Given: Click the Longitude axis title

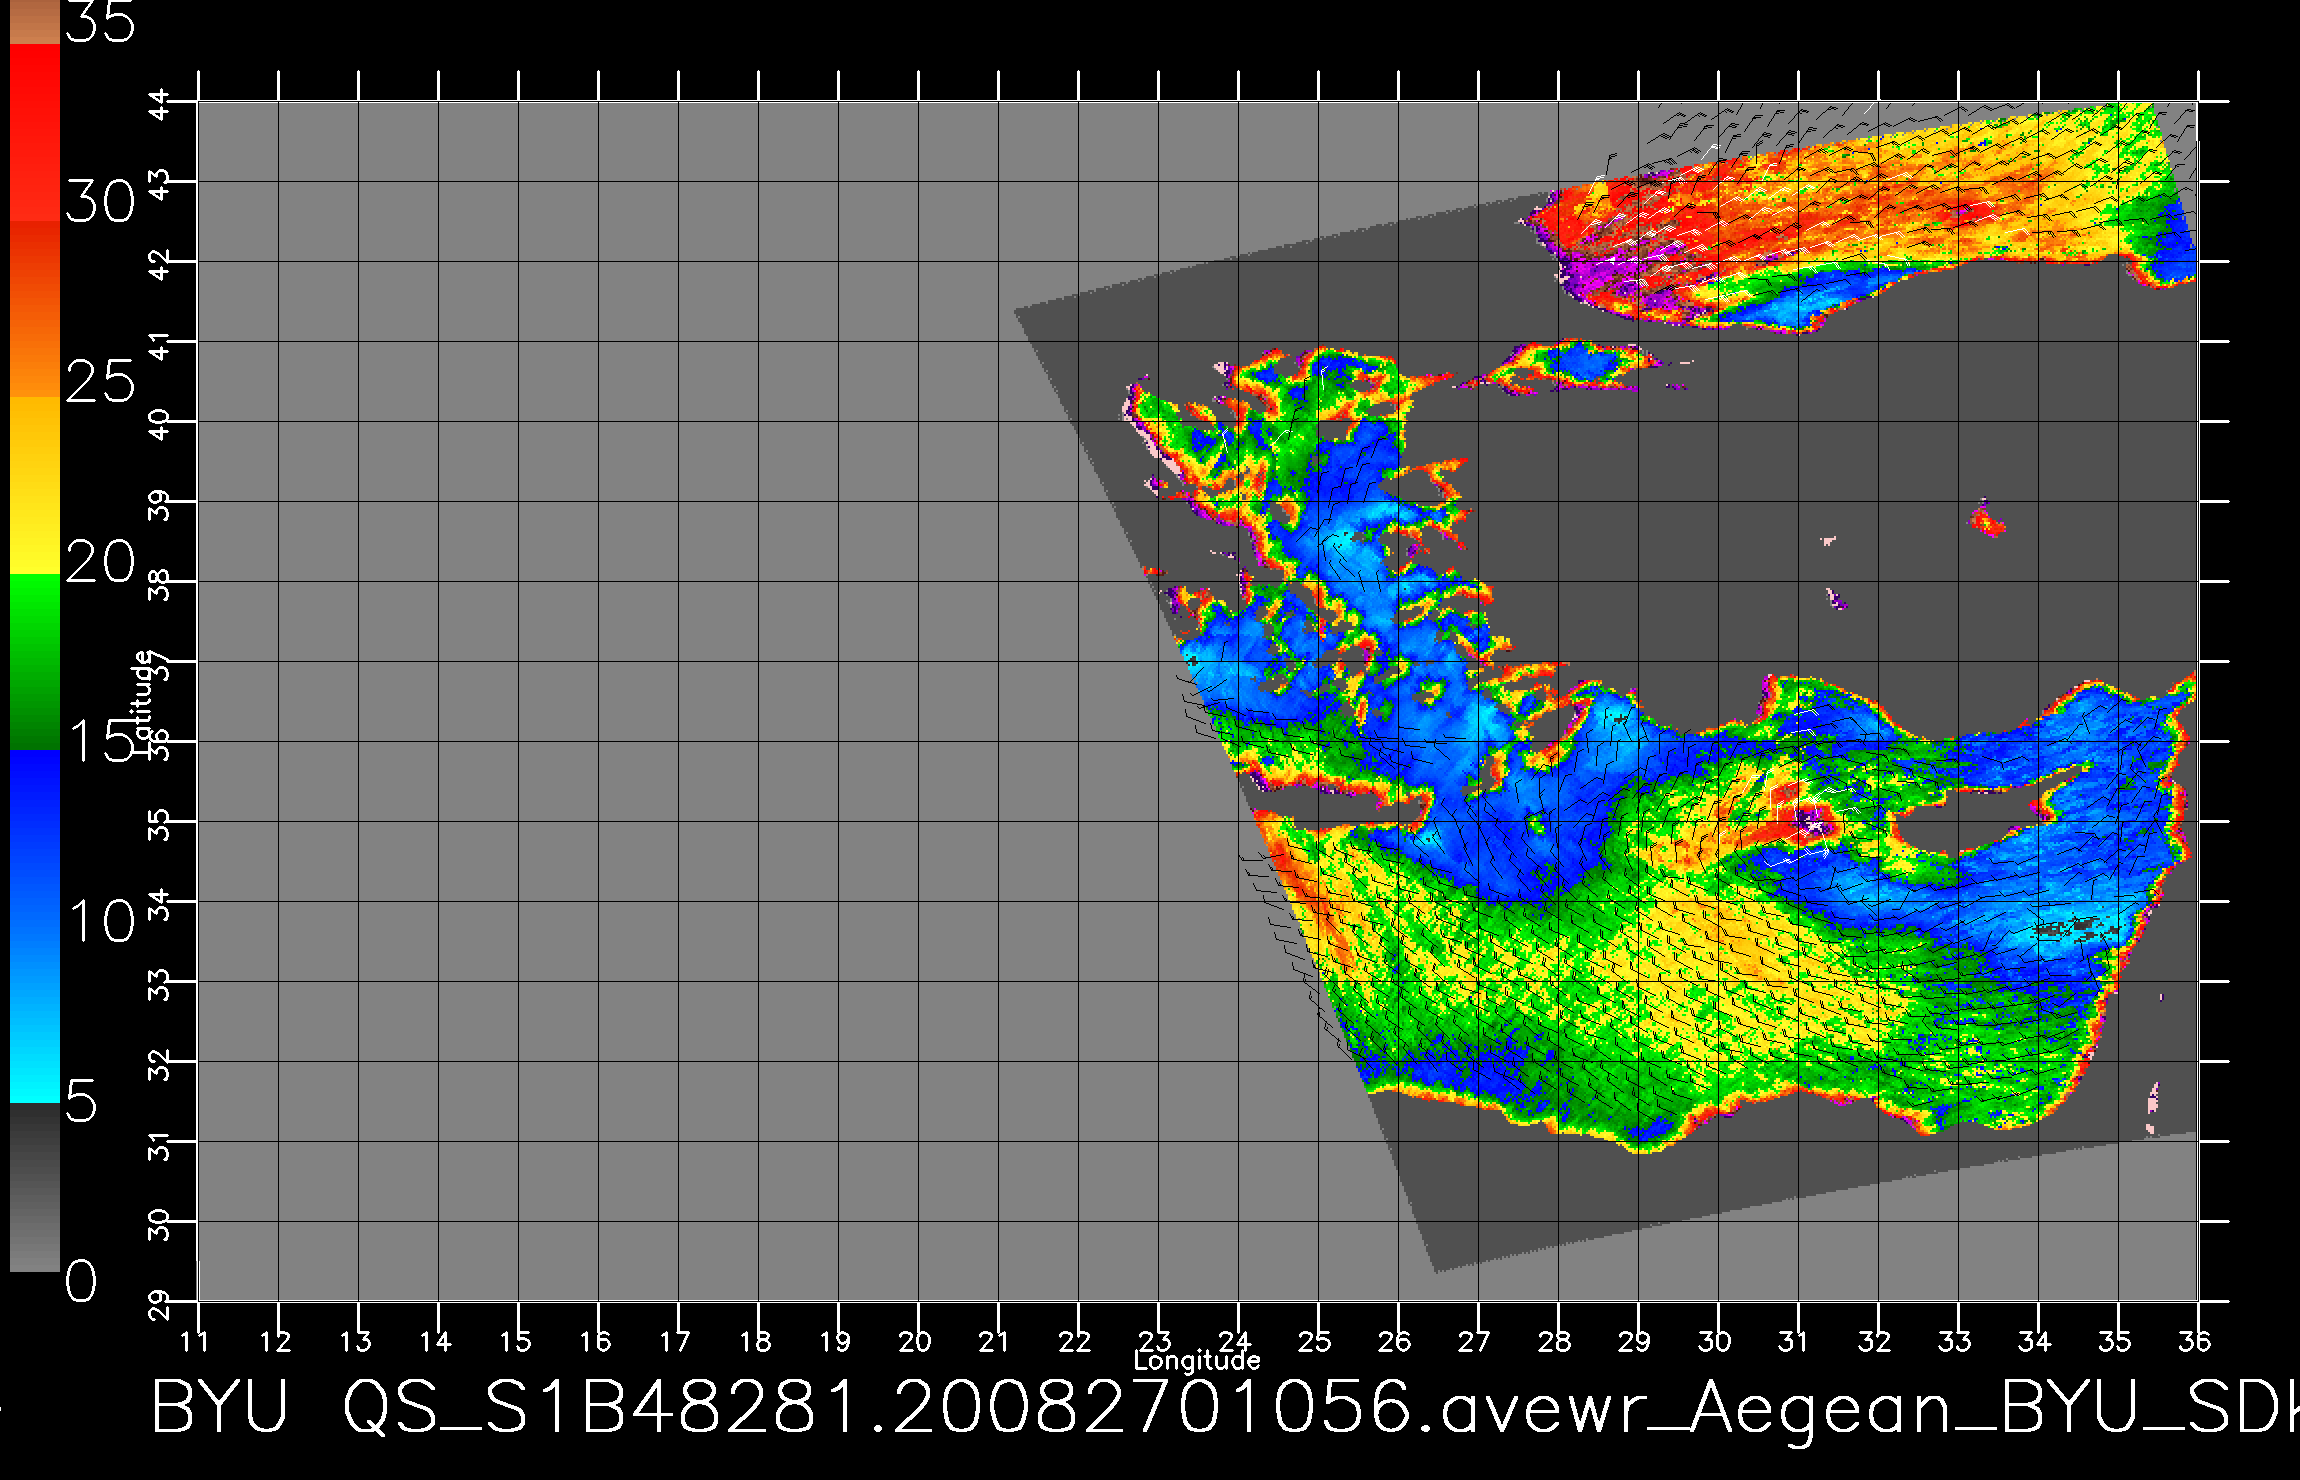Looking at the screenshot, I should (x=1197, y=1361).
